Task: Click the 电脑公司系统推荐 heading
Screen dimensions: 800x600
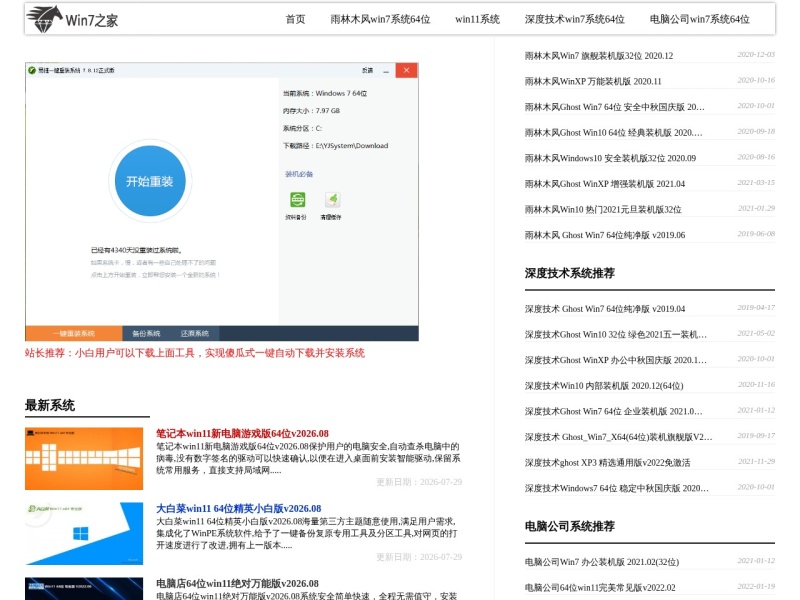Action: (569, 526)
